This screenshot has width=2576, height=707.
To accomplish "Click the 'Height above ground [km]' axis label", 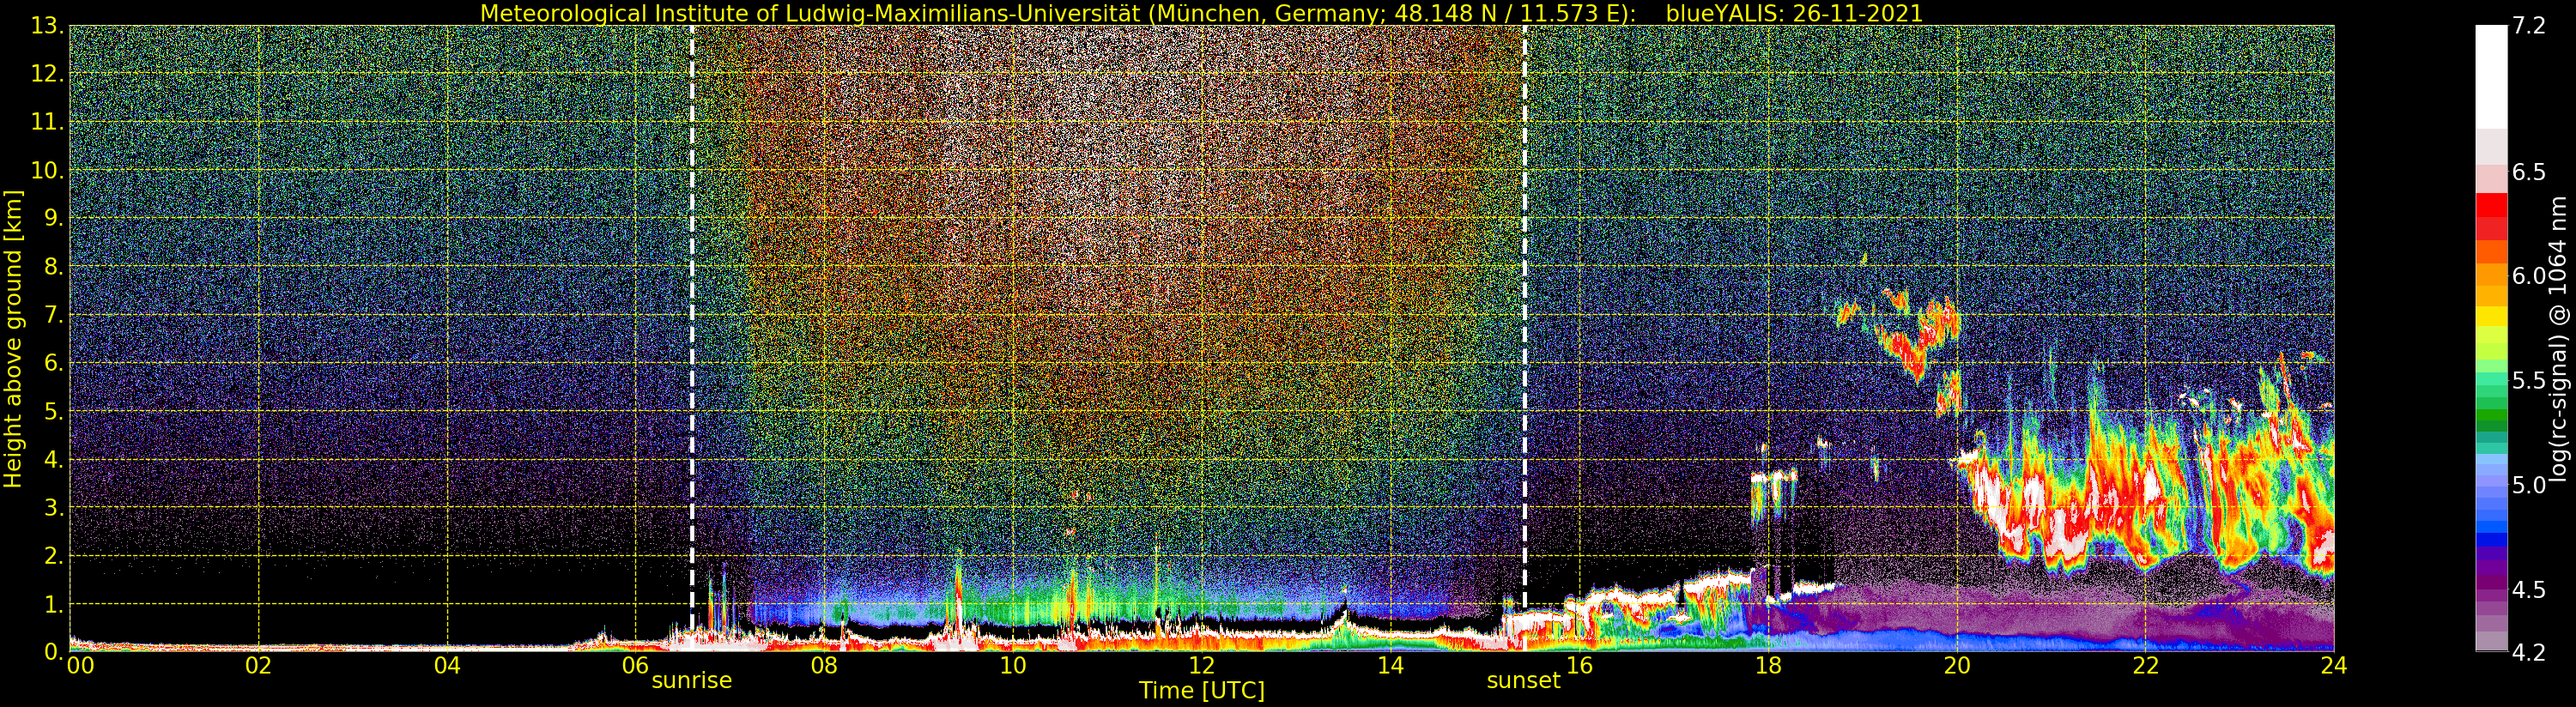I will coord(13,338).
